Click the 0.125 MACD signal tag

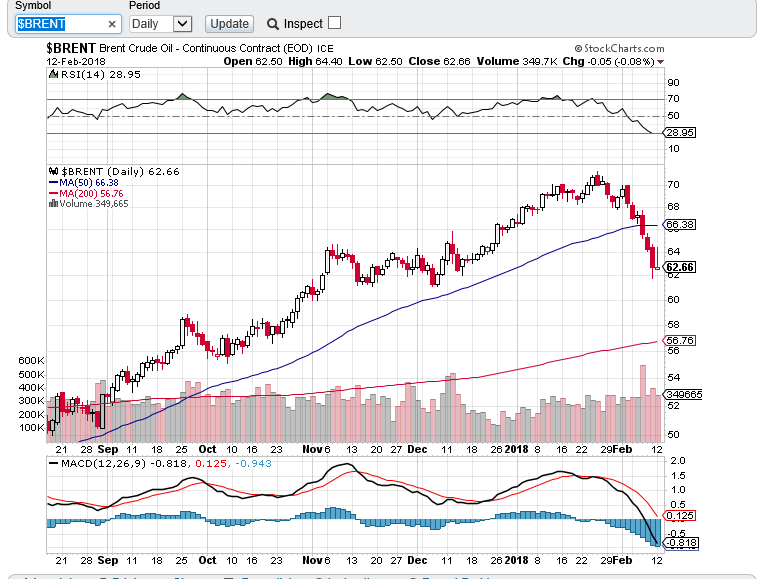tap(679, 515)
